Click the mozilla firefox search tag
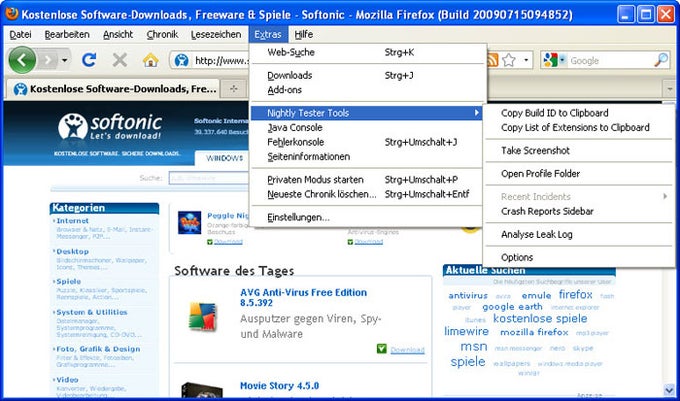680x401 pixels. [534, 332]
